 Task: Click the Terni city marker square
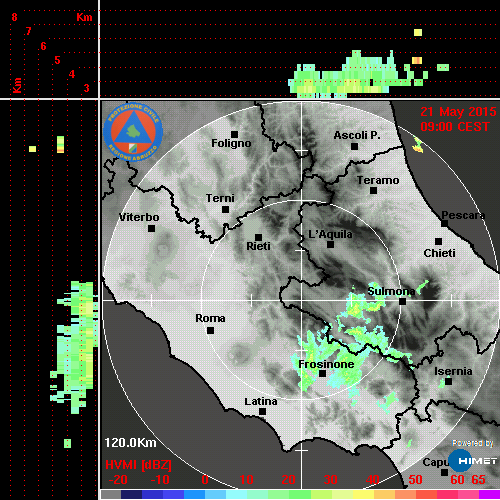pos(226,210)
